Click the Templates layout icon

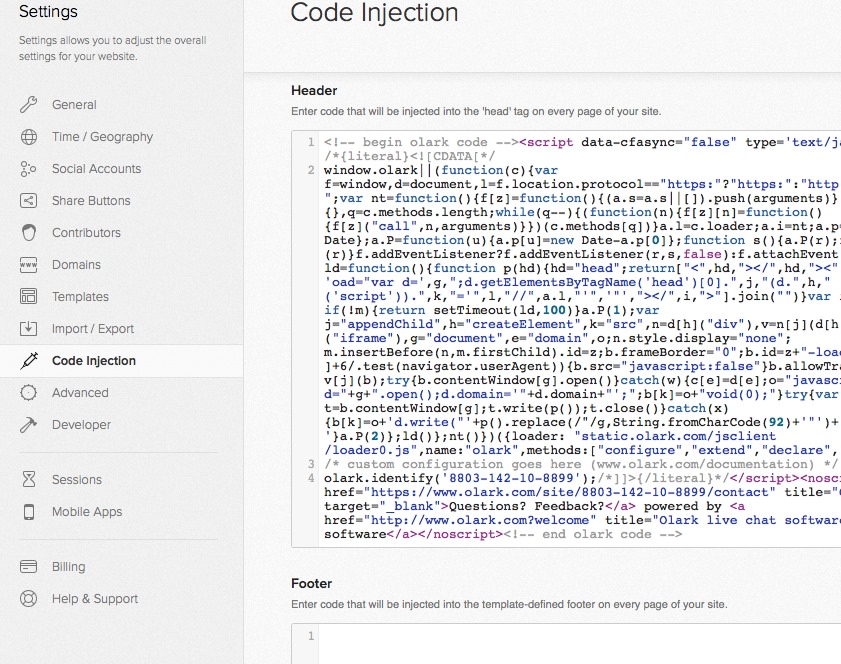coord(29,297)
